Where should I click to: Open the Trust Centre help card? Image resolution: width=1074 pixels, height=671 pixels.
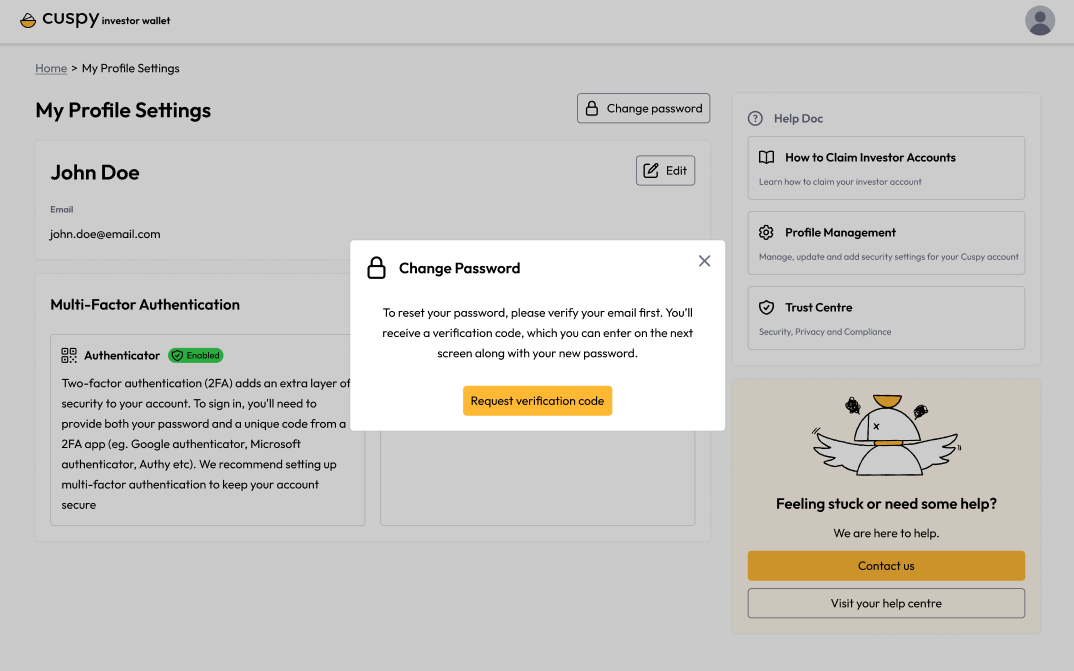(886, 318)
